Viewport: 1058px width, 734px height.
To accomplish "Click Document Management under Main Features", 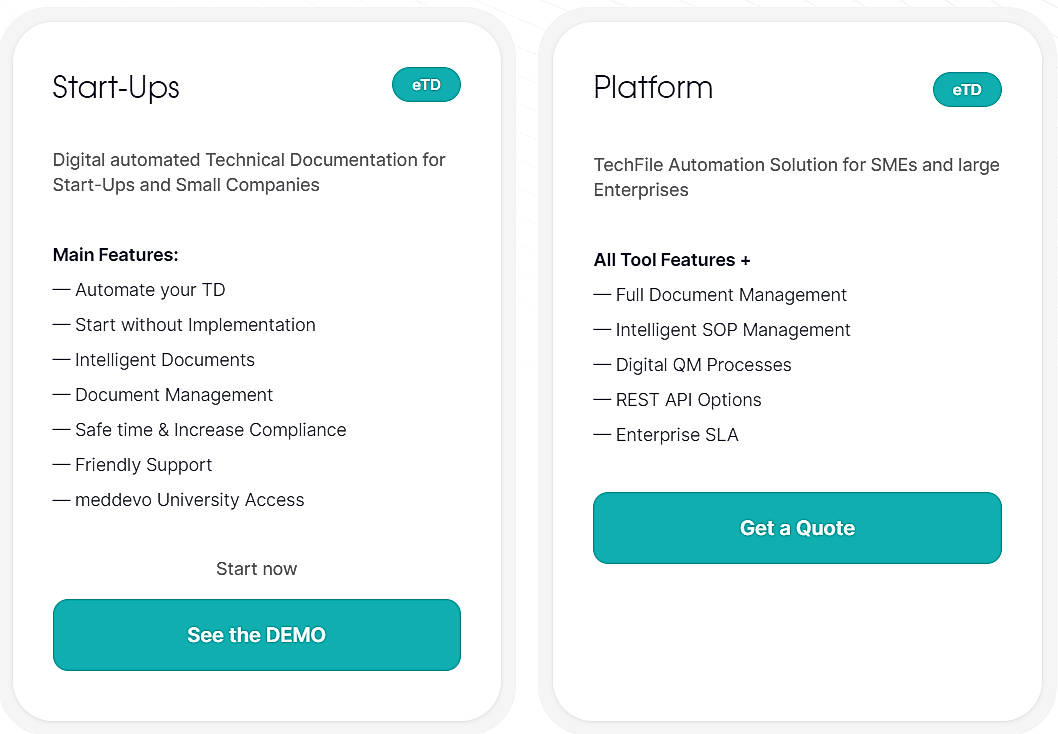I will tap(162, 395).
